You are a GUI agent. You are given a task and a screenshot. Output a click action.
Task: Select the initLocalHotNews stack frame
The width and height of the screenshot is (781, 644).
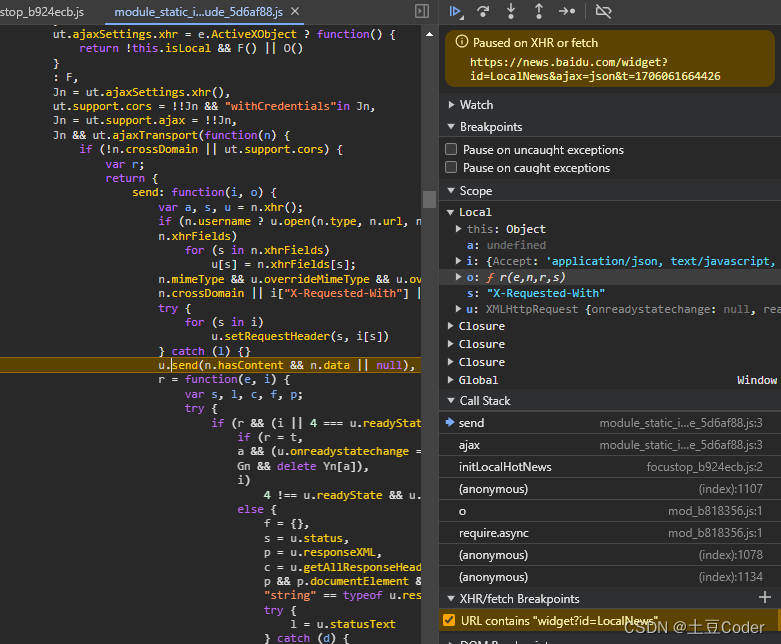pos(610,467)
